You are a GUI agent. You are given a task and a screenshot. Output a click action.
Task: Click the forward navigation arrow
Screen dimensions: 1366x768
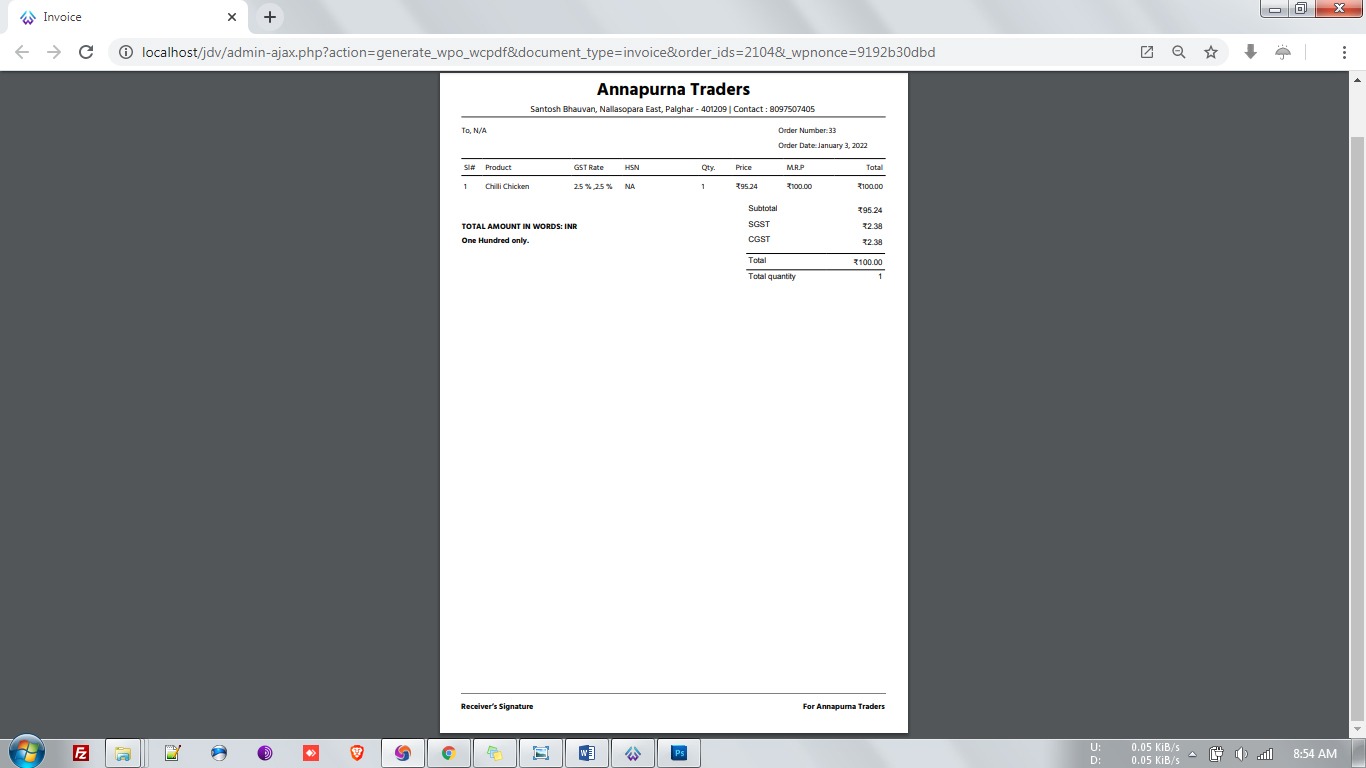coord(54,52)
